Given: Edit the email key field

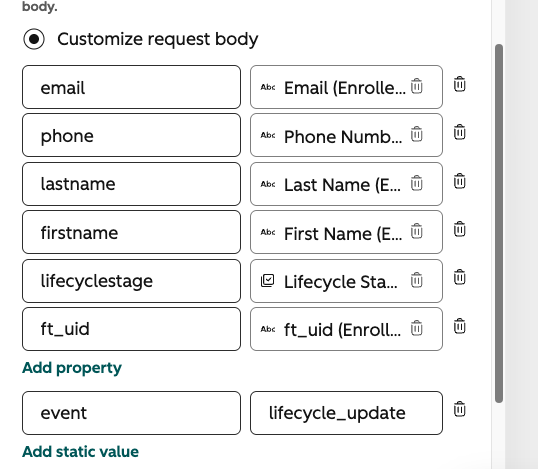Looking at the screenshot, I should [131, 87].
